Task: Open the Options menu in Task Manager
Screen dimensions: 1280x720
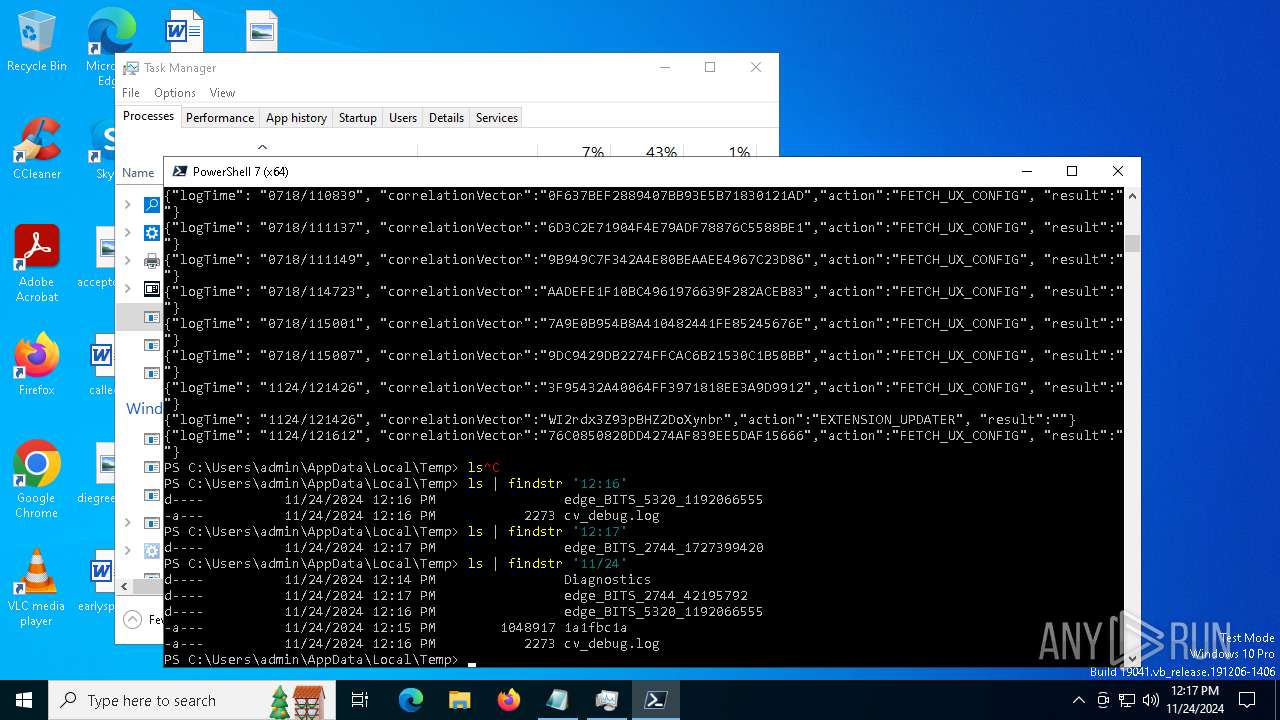Action: 175,93
